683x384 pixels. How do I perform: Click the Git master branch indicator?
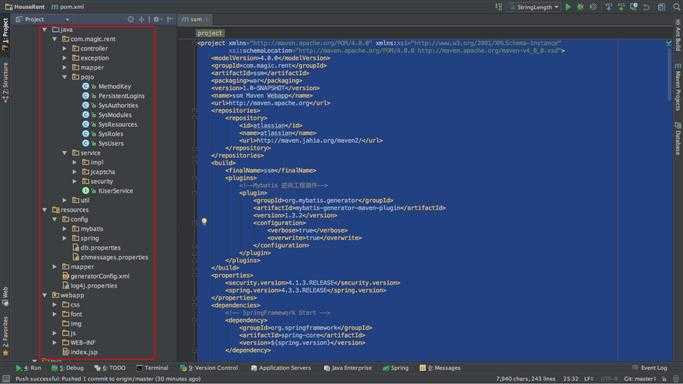640,379
